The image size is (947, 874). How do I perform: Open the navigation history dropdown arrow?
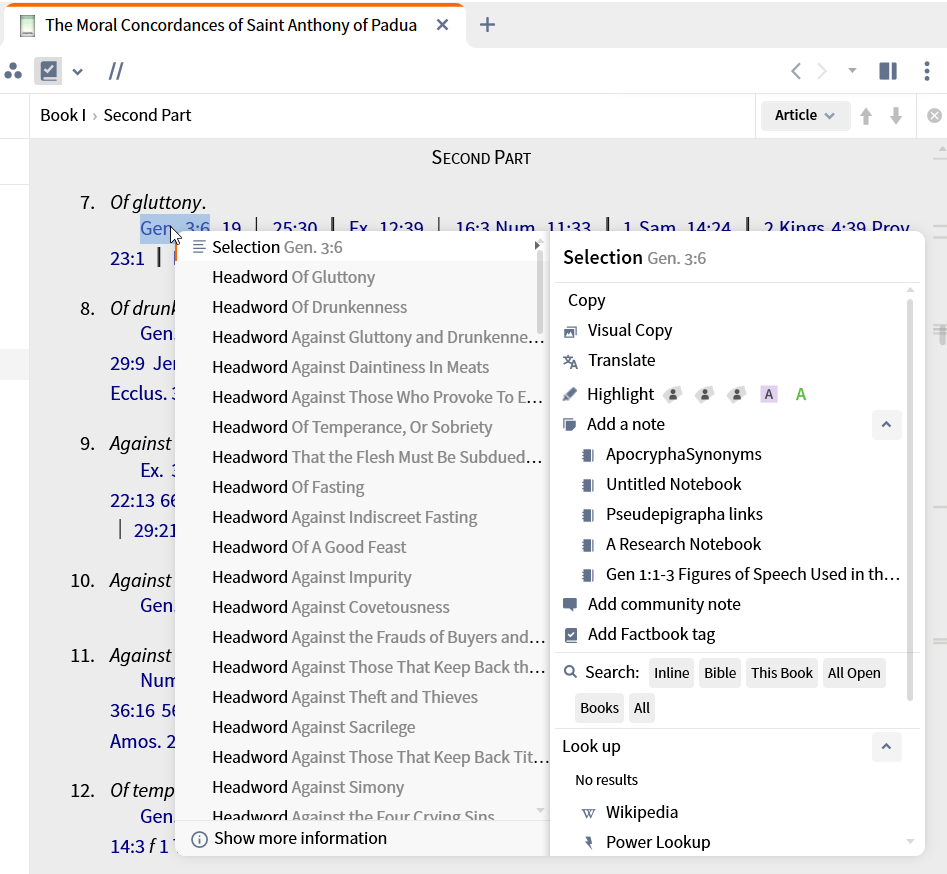tap(852, 71)
